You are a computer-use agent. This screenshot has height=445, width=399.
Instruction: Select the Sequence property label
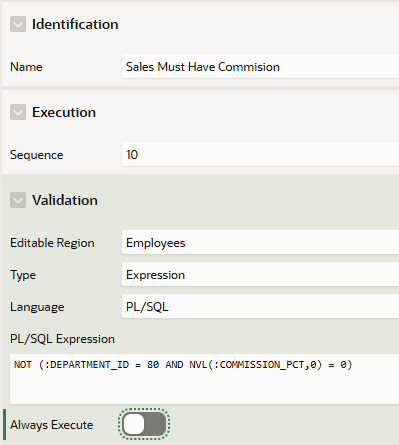point(37,155)
